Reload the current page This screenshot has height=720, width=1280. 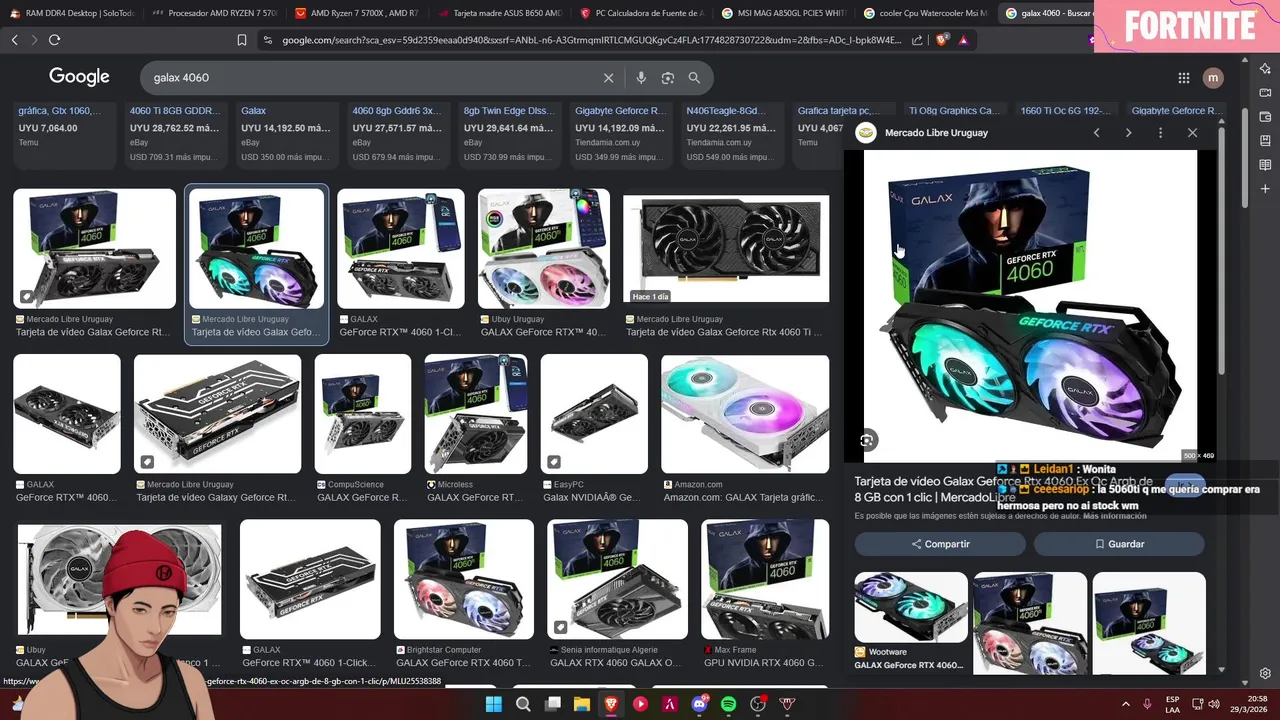coord(54,40)
